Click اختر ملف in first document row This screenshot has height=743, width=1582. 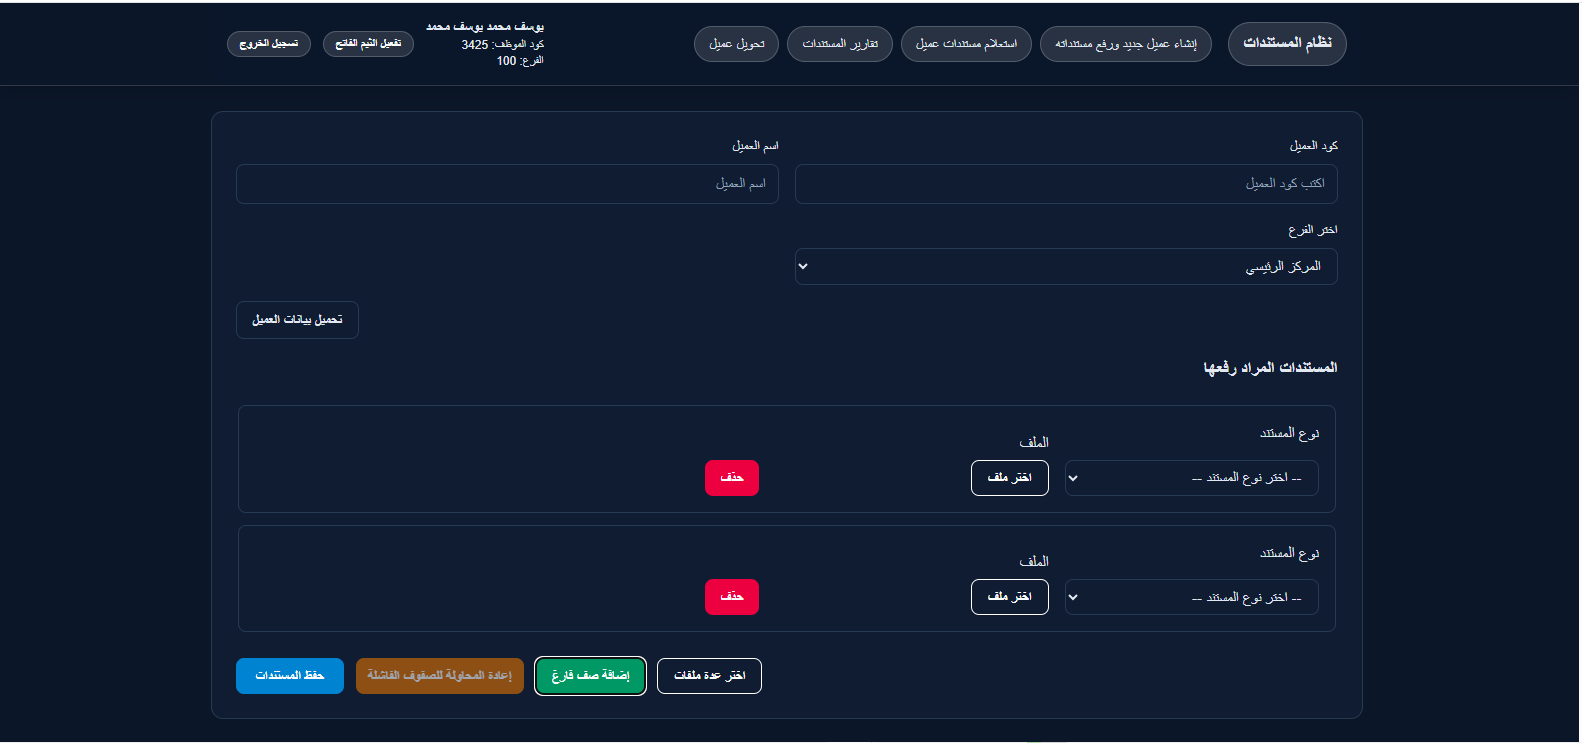[x=1010, y=478]
